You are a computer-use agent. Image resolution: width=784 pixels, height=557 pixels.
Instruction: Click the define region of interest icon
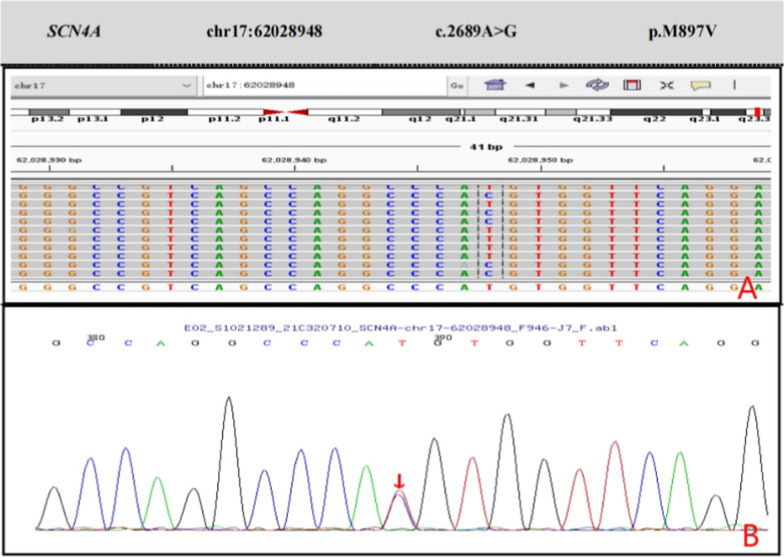[x=631, y=85]
